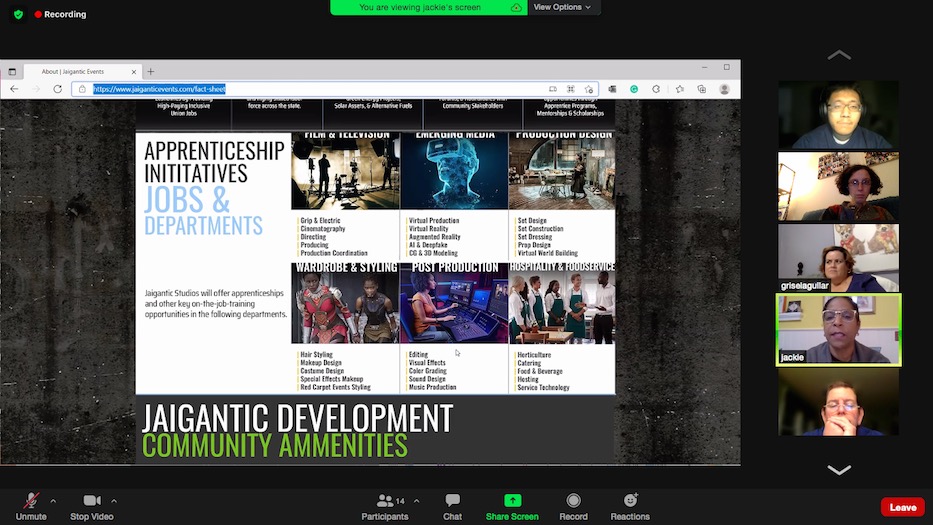Screen dimensions: 933x525
Task: Click 'Virtual Production' text
Action: coord(434,220)
